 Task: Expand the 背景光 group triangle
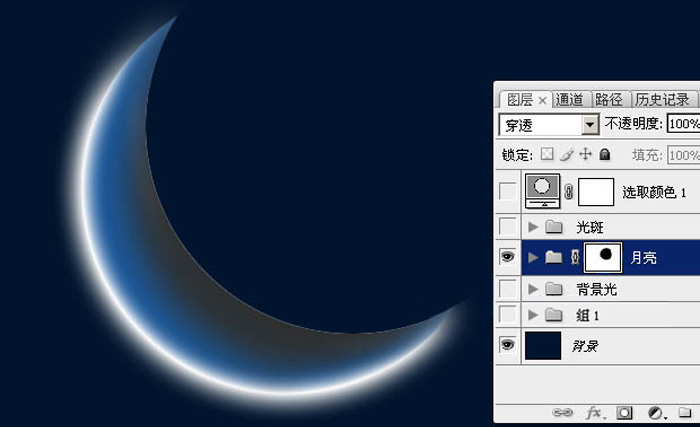[x=534, y=290]
